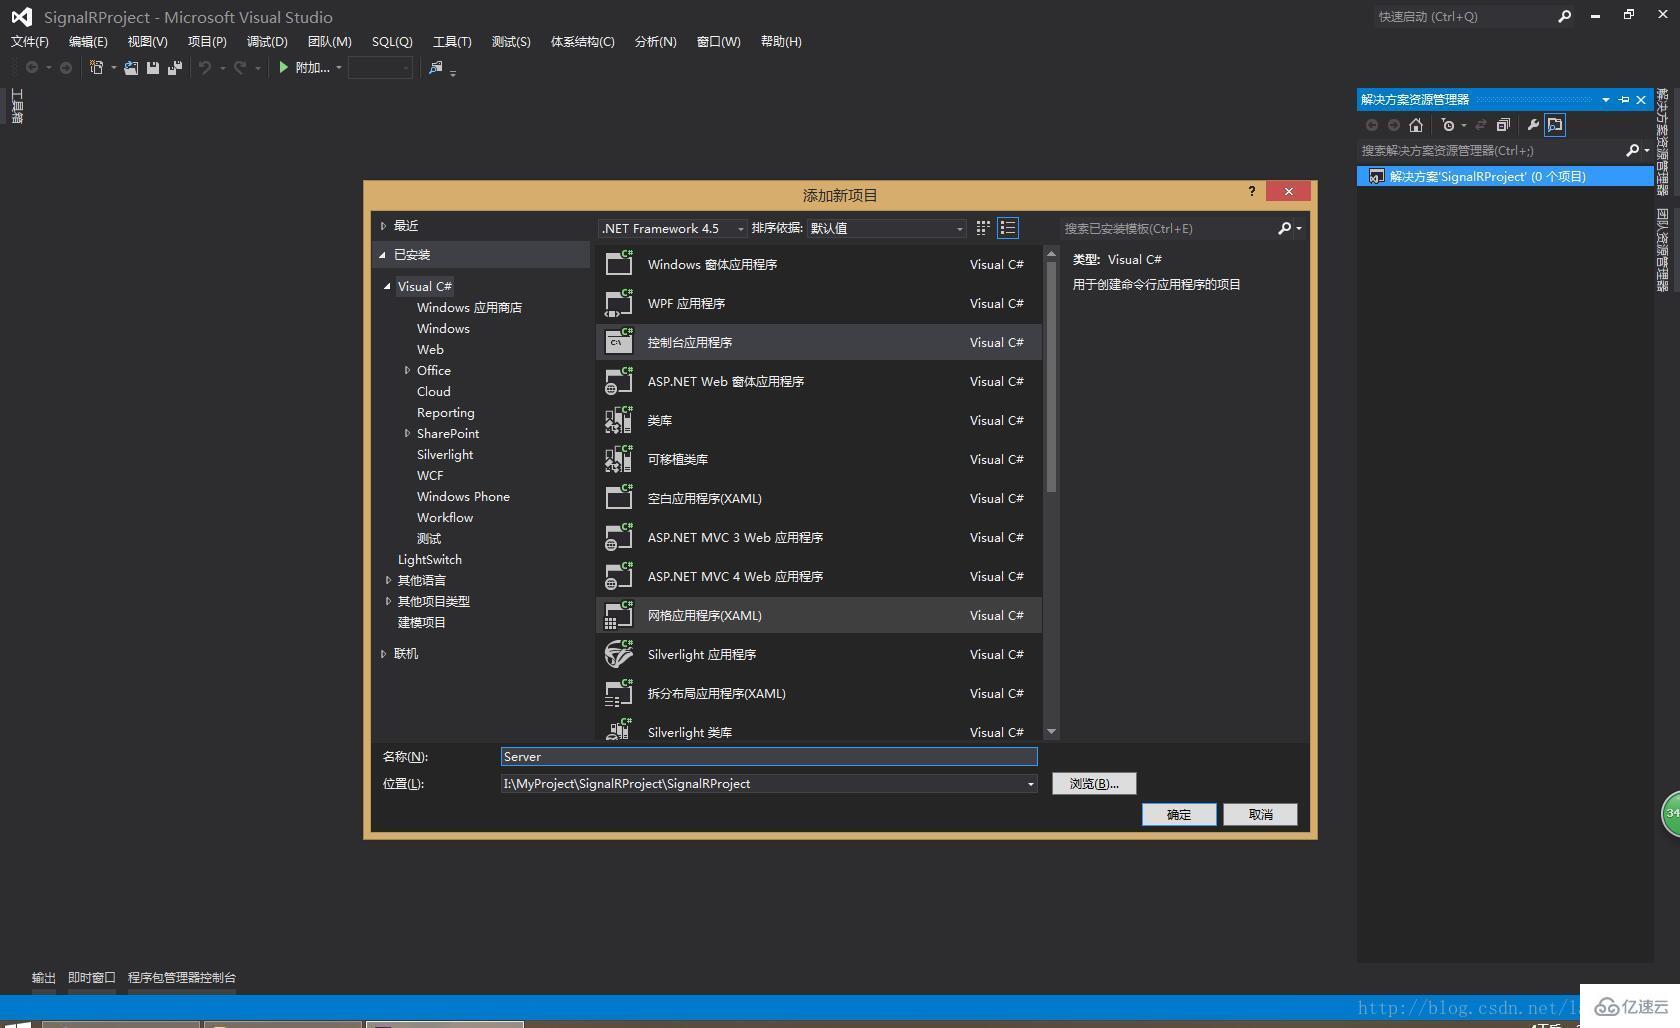Image resolution: width=1680 pixels, height=1028 pixels.
Task: Click the Quick Launch search magnifier
Action: tap(1565, 16)
